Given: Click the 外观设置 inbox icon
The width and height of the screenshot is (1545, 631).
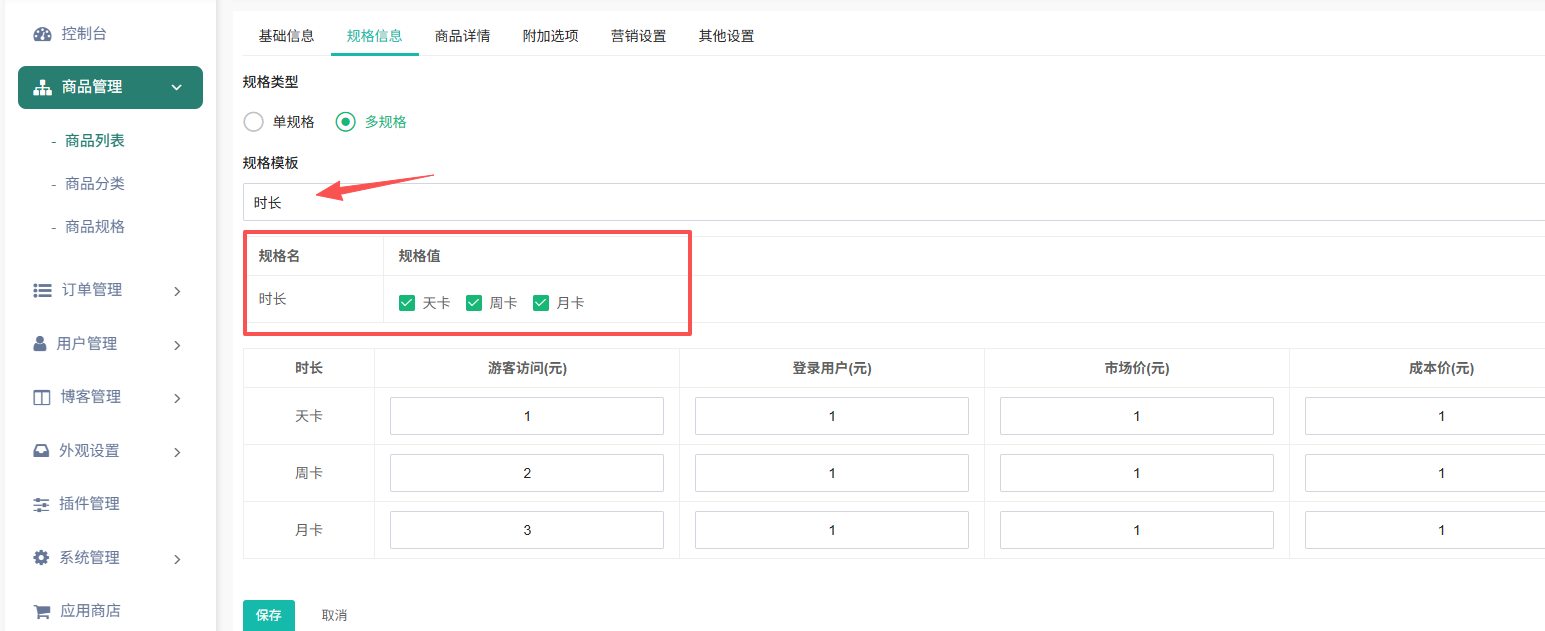Looking at the screenshot, I should click(x=41, y=451).
